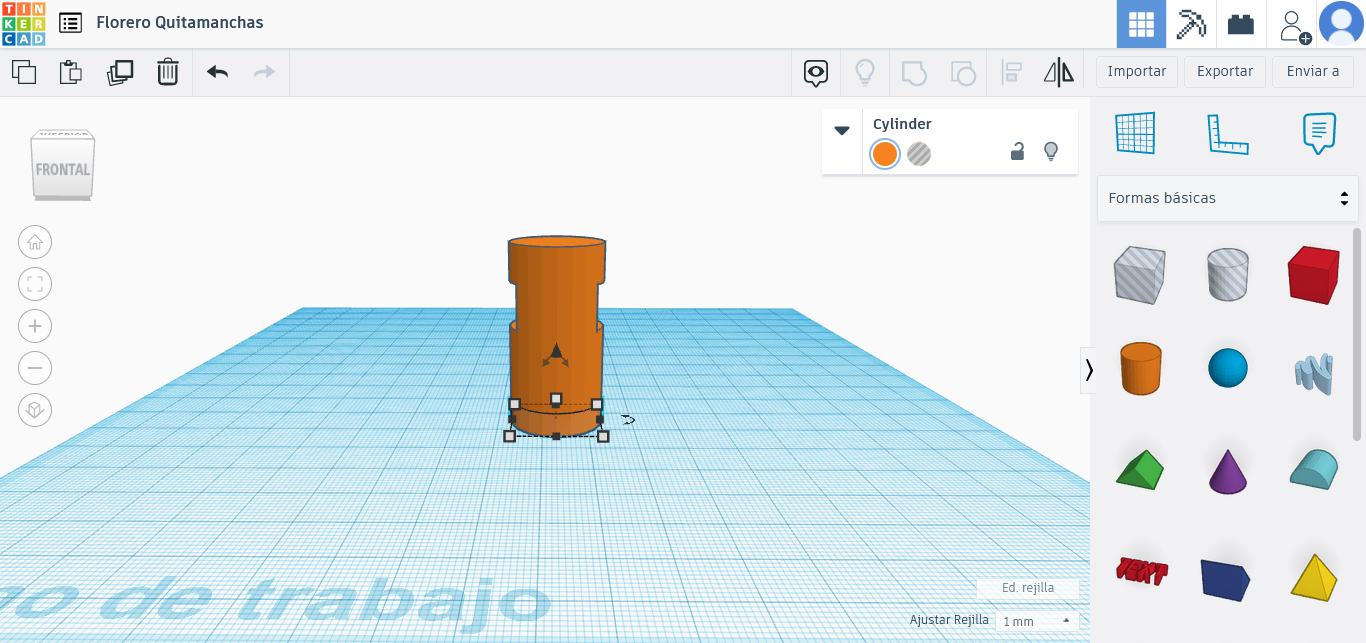Click the rotation handle beside cylinder base
Screen dimensions: 1366x643
(627, 420)
